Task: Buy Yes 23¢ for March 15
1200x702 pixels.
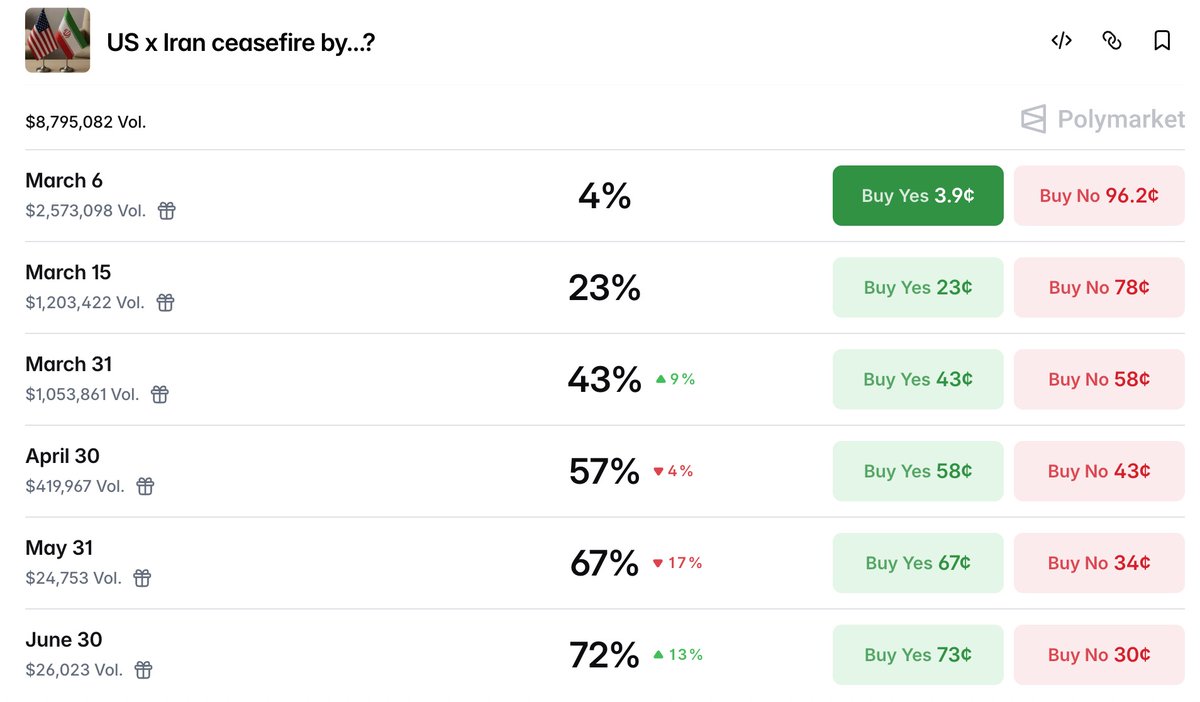Action: click(918, 288)
